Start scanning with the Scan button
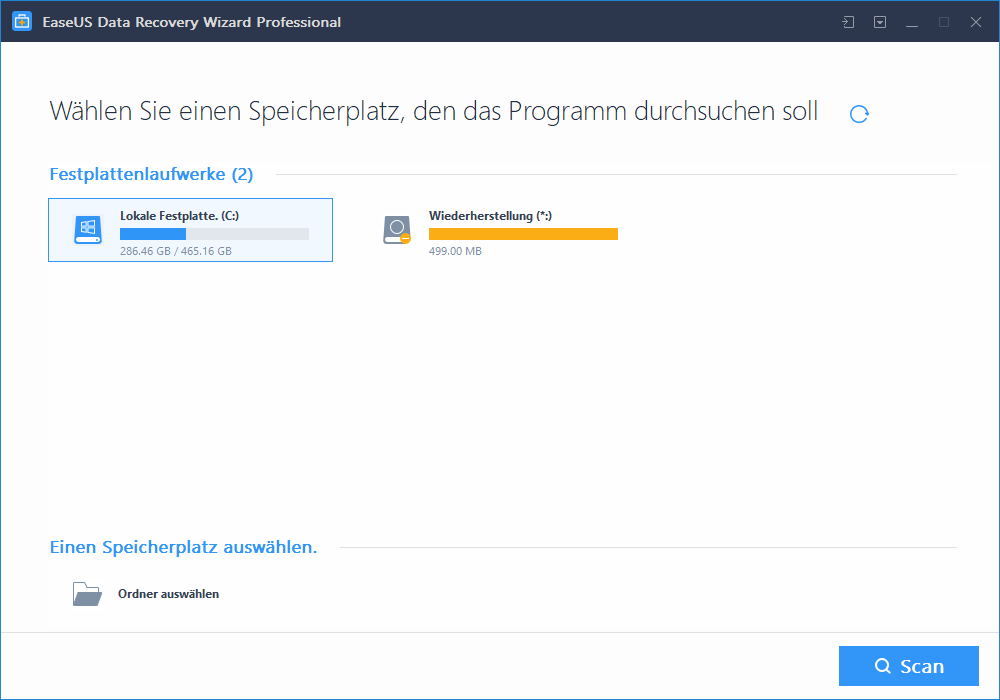This screenshot has height=700, width=1000. [908, 666]
